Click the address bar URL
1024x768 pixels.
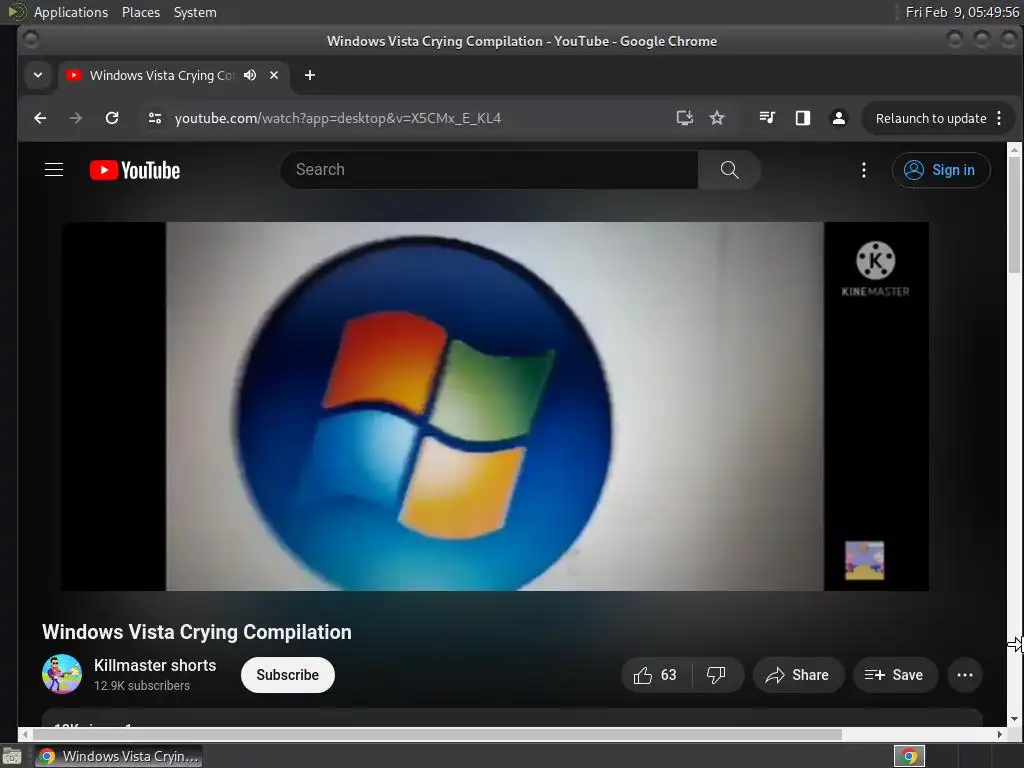click(x=338, y=118)
